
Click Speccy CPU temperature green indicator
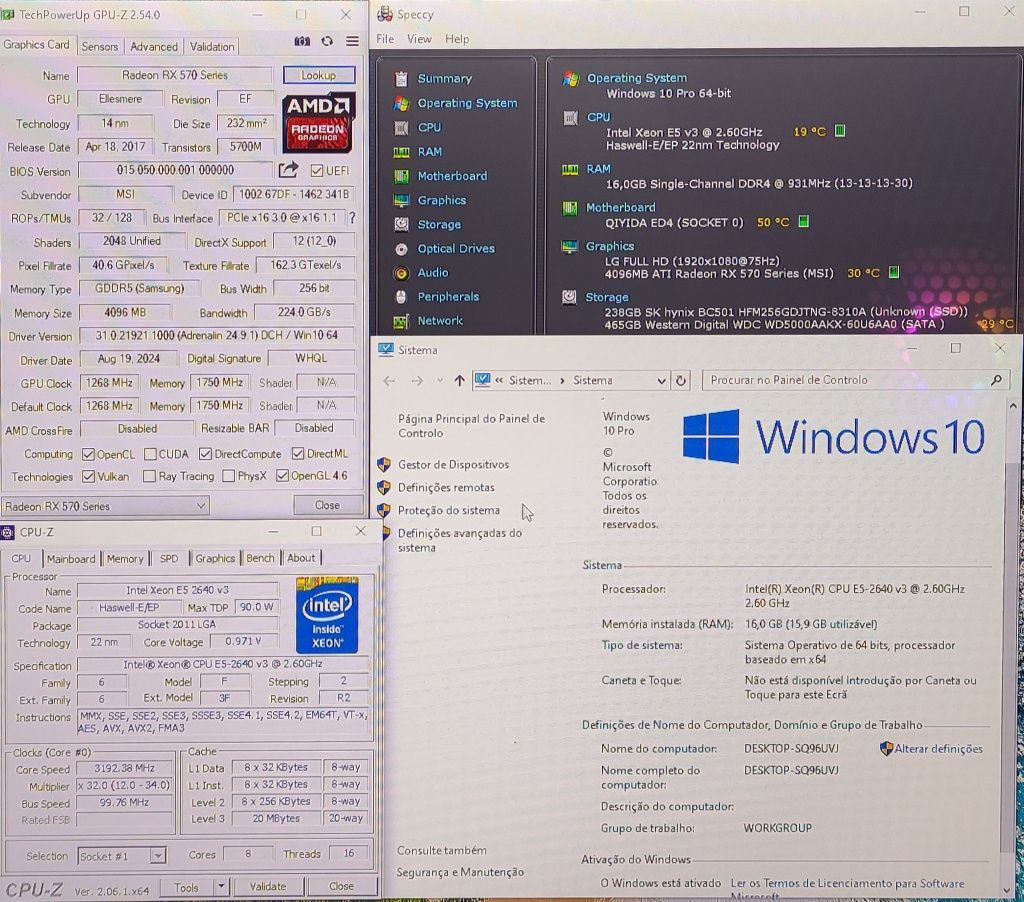click(x=840, y=131)
